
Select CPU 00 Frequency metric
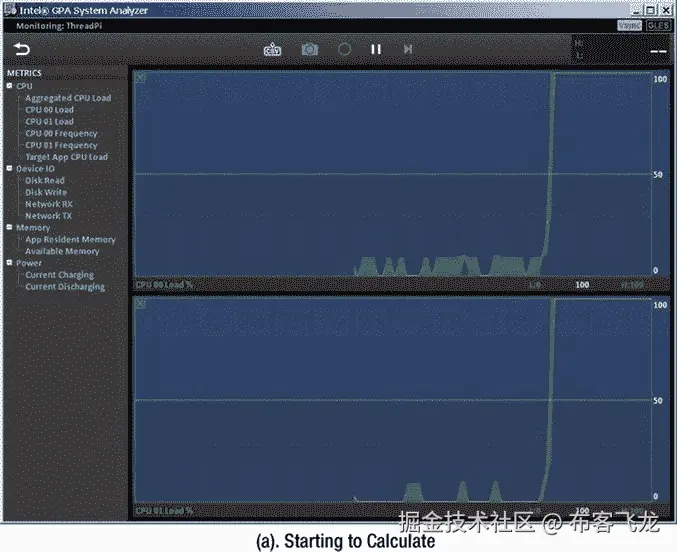61,133
